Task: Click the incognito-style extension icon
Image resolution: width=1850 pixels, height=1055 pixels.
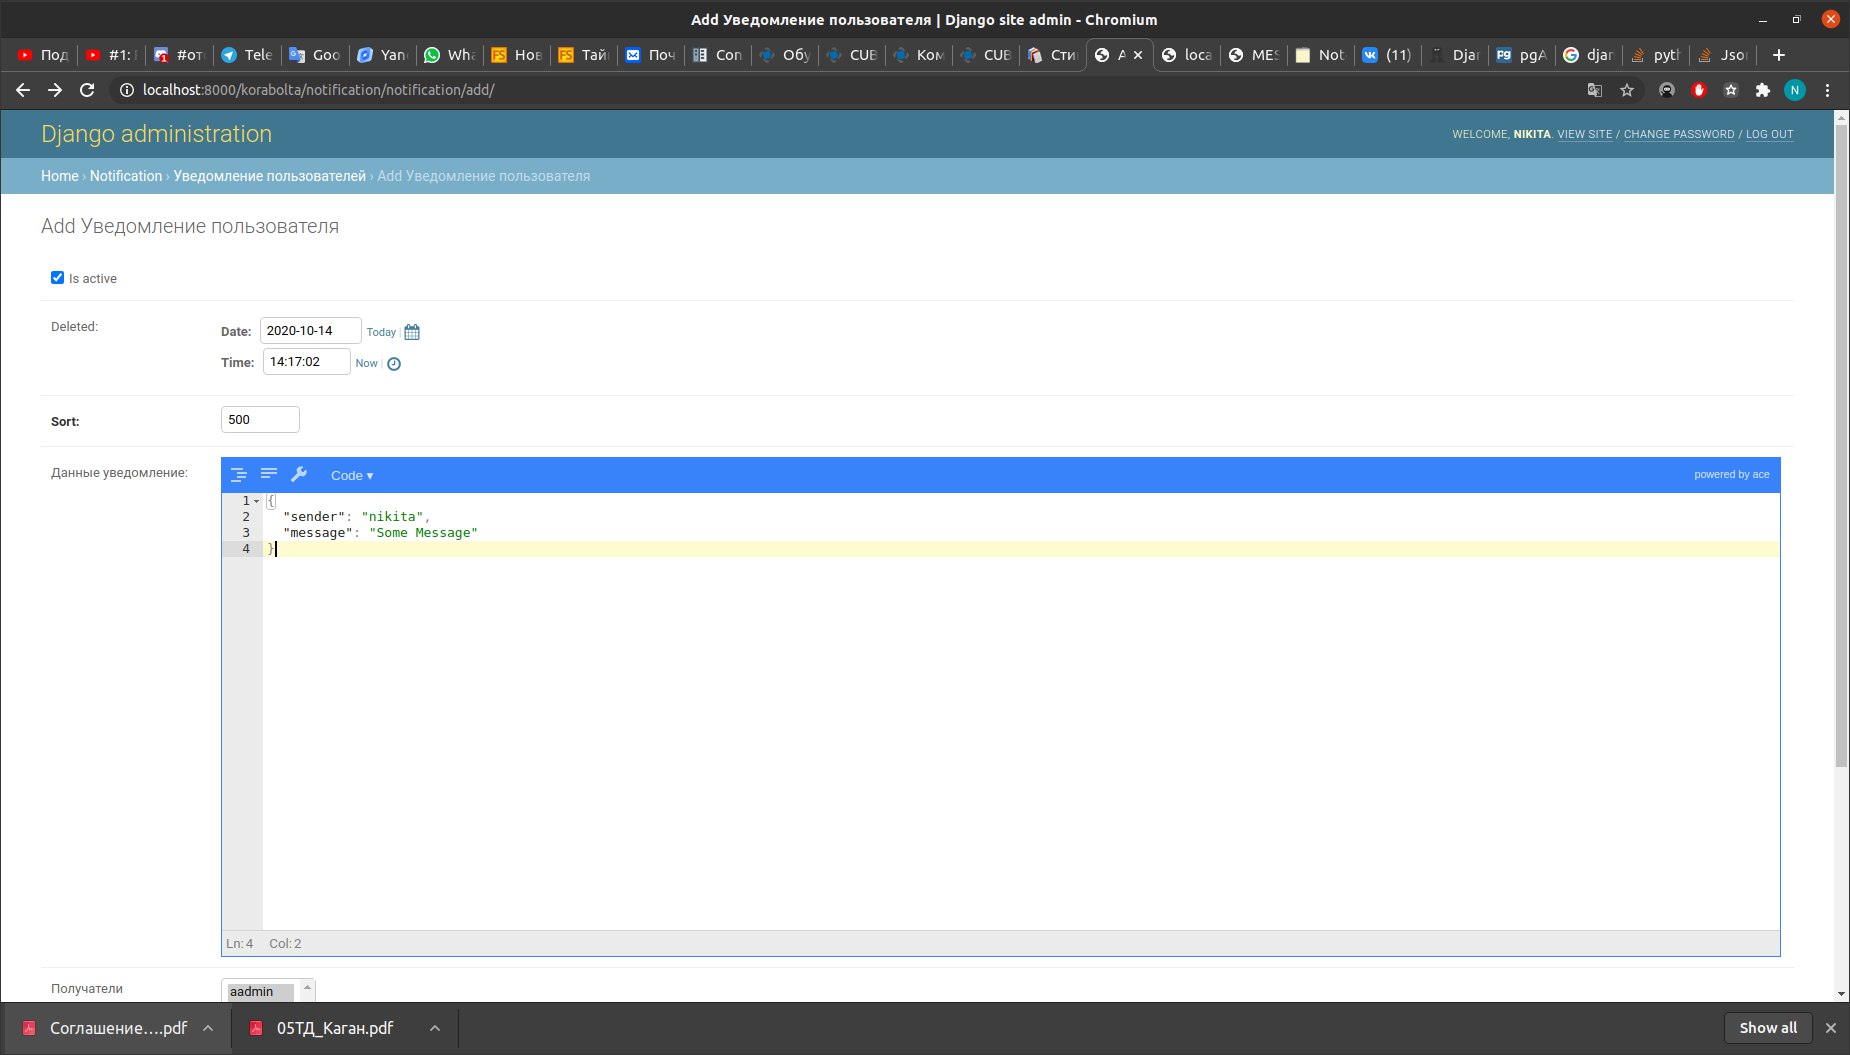Action: pyautogui.click(x=1666, y=90)
